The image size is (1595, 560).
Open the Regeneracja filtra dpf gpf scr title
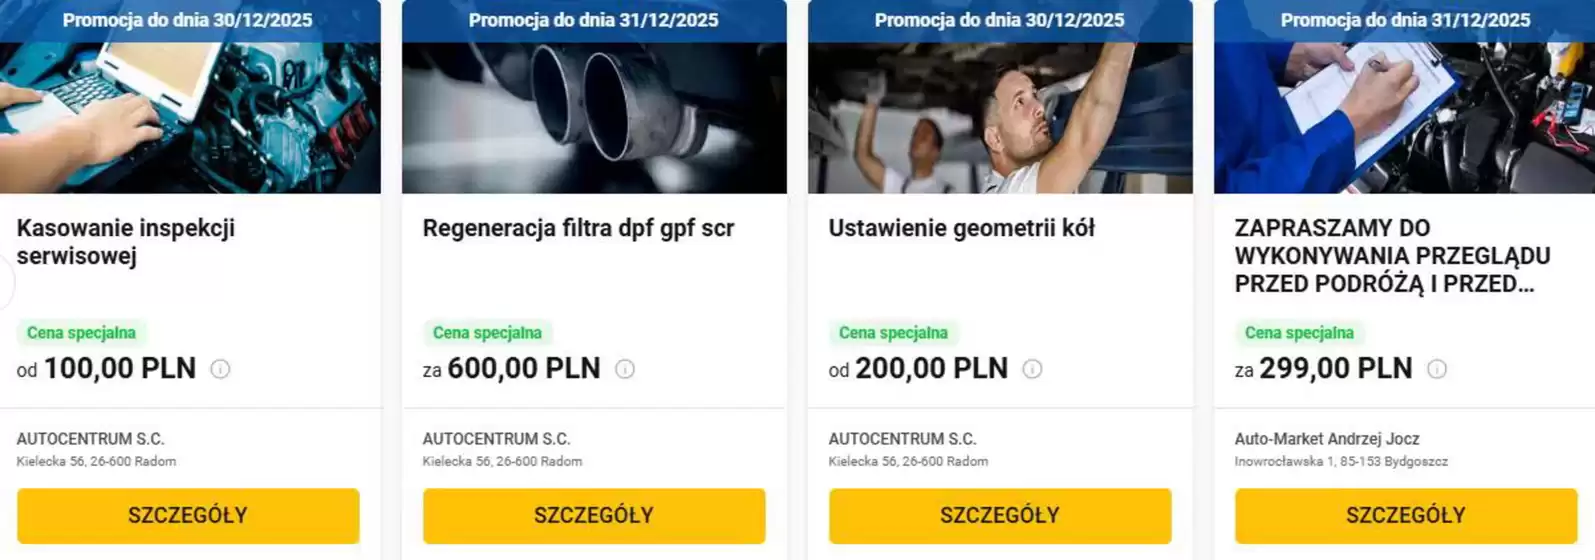point(578,228)
